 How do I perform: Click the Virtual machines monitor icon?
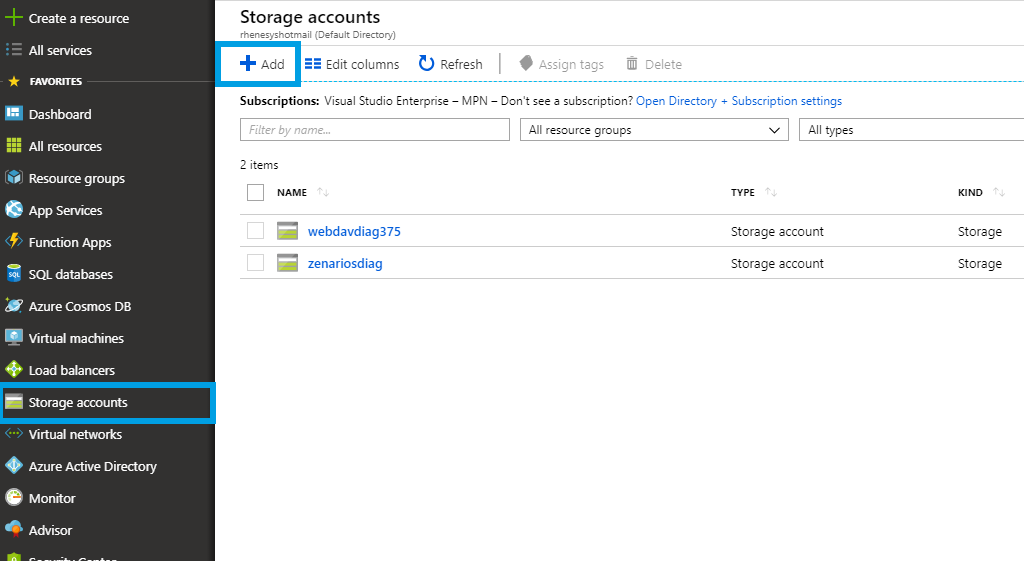pos(14,338)
